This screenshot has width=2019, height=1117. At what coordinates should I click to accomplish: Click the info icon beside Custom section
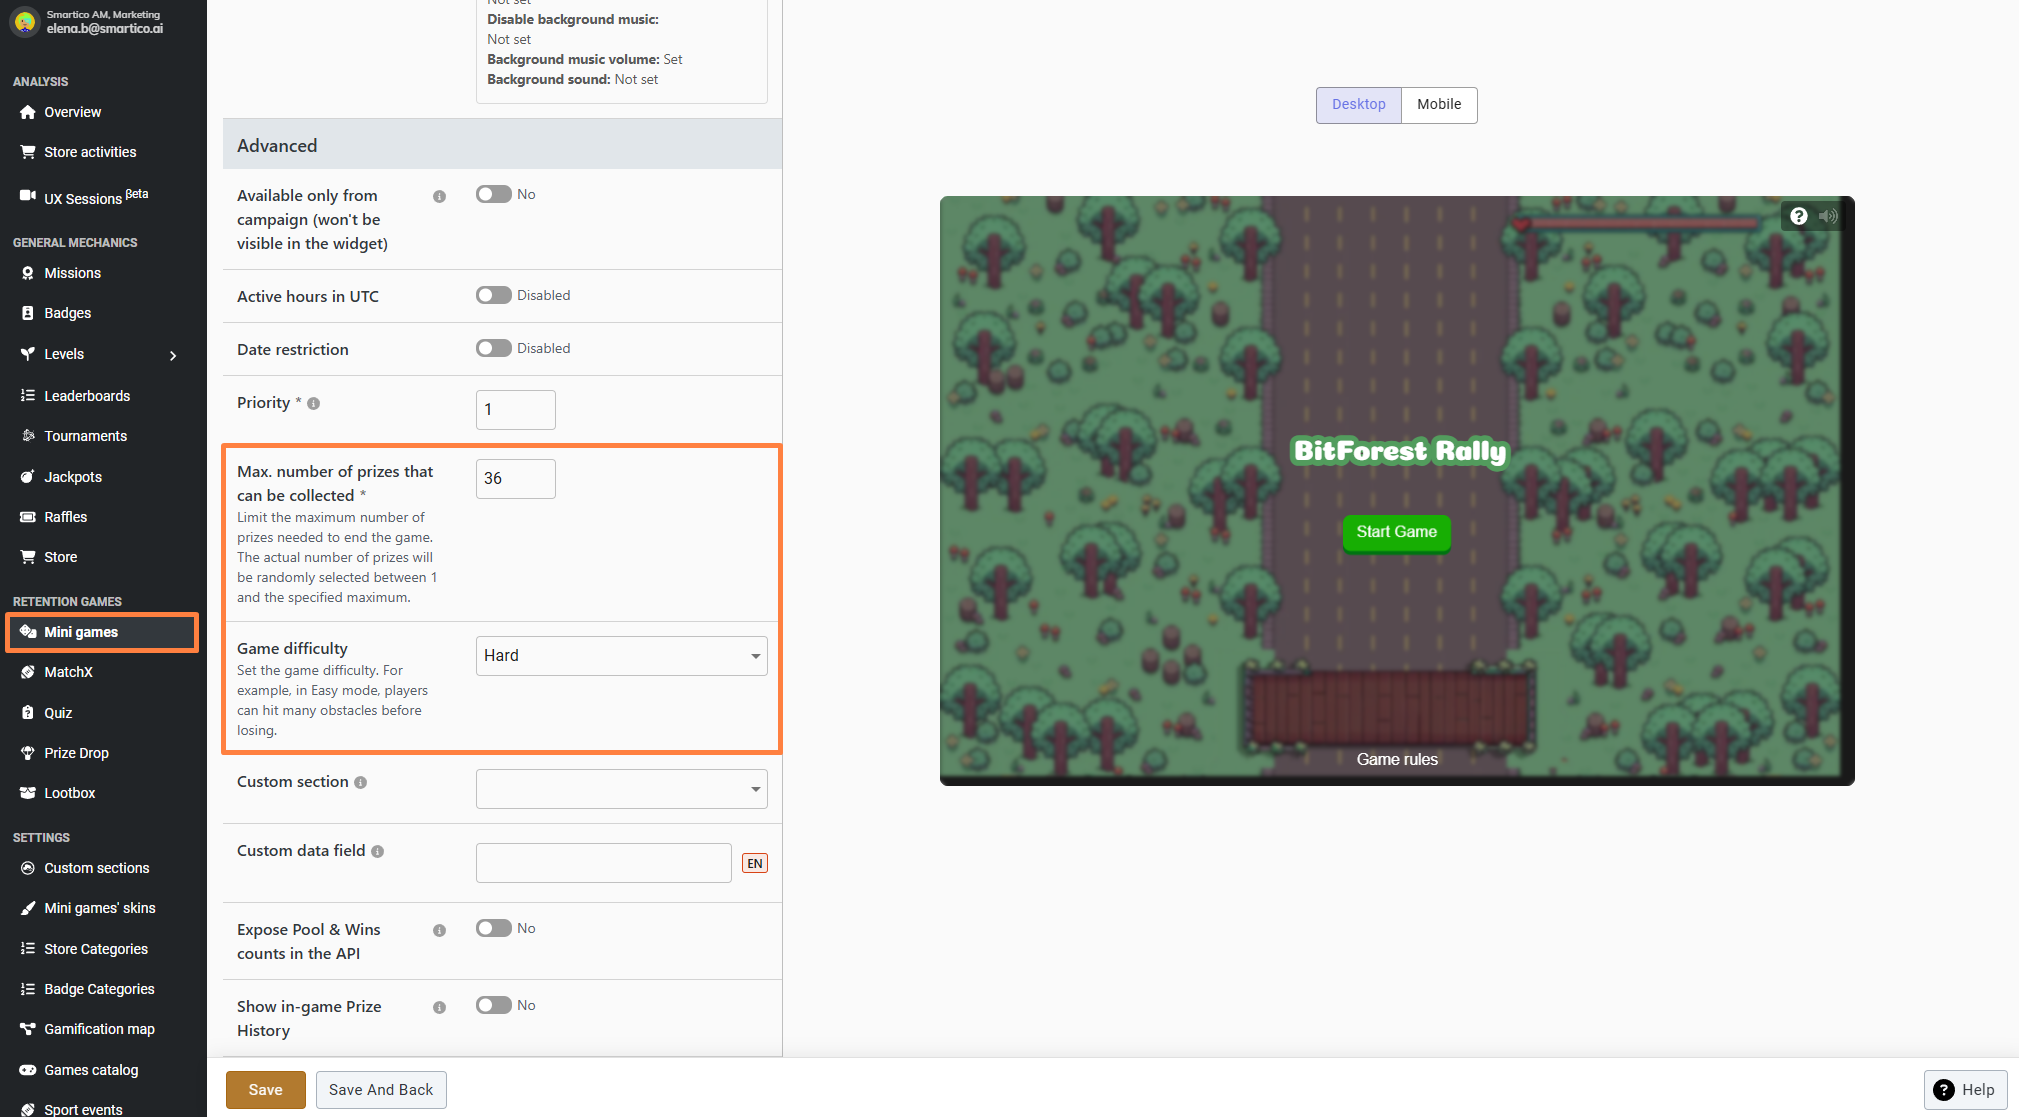tap(361, 783)
